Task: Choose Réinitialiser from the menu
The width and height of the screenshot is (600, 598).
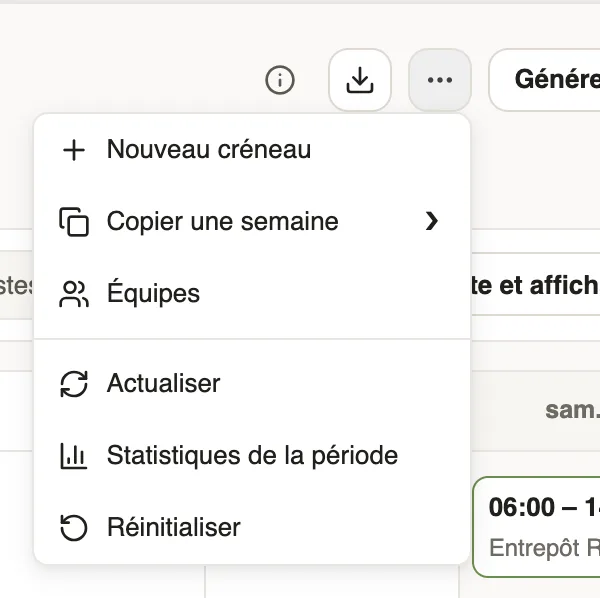Action: click(252, 527)
